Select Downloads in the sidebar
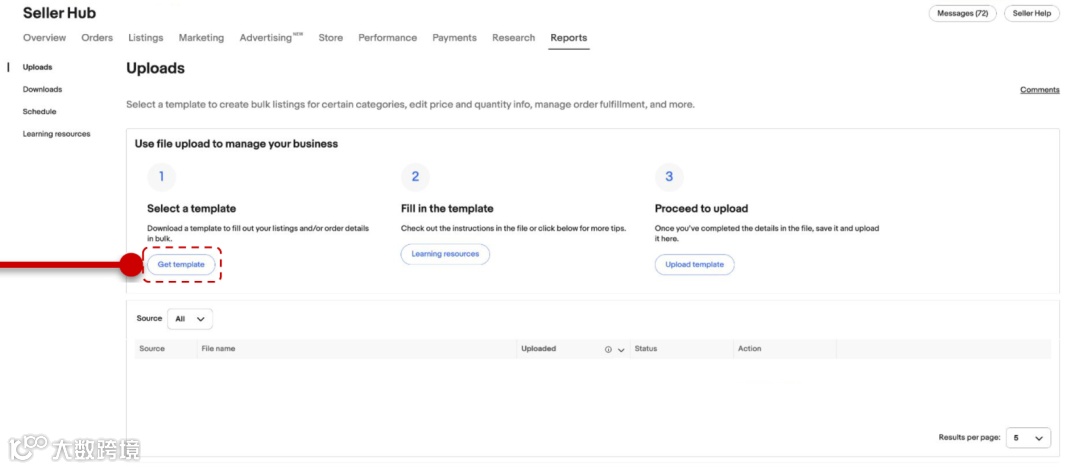This screenshot has height=469, width=1080. click(x=42, y=90)
